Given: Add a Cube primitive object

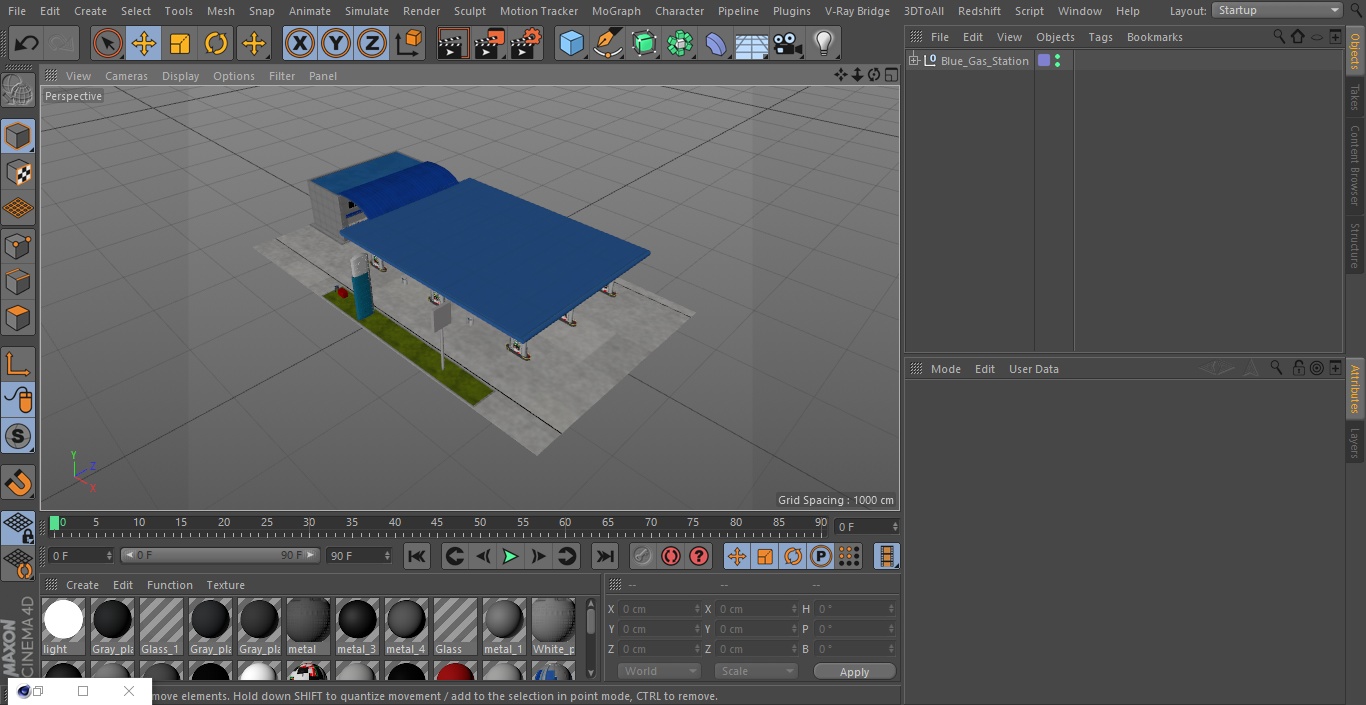Looking at the screenshot, I should 572,44.
